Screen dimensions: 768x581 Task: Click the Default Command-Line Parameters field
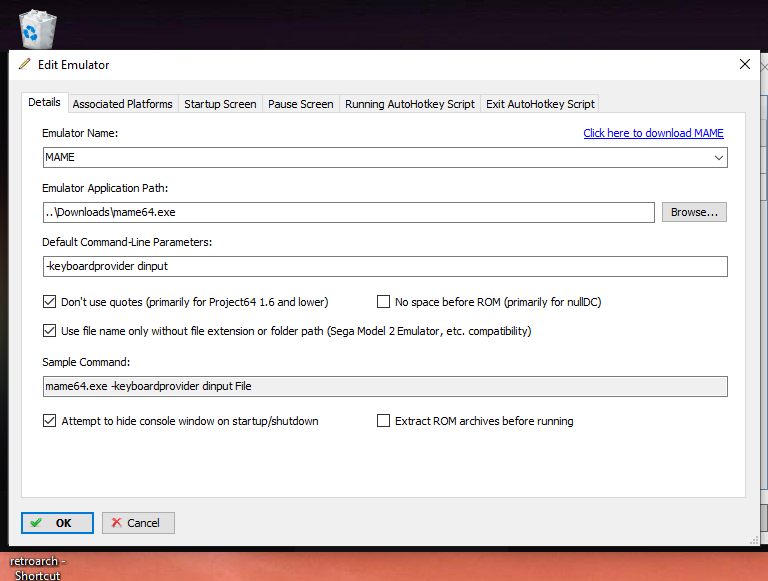(x=385, y=266)
